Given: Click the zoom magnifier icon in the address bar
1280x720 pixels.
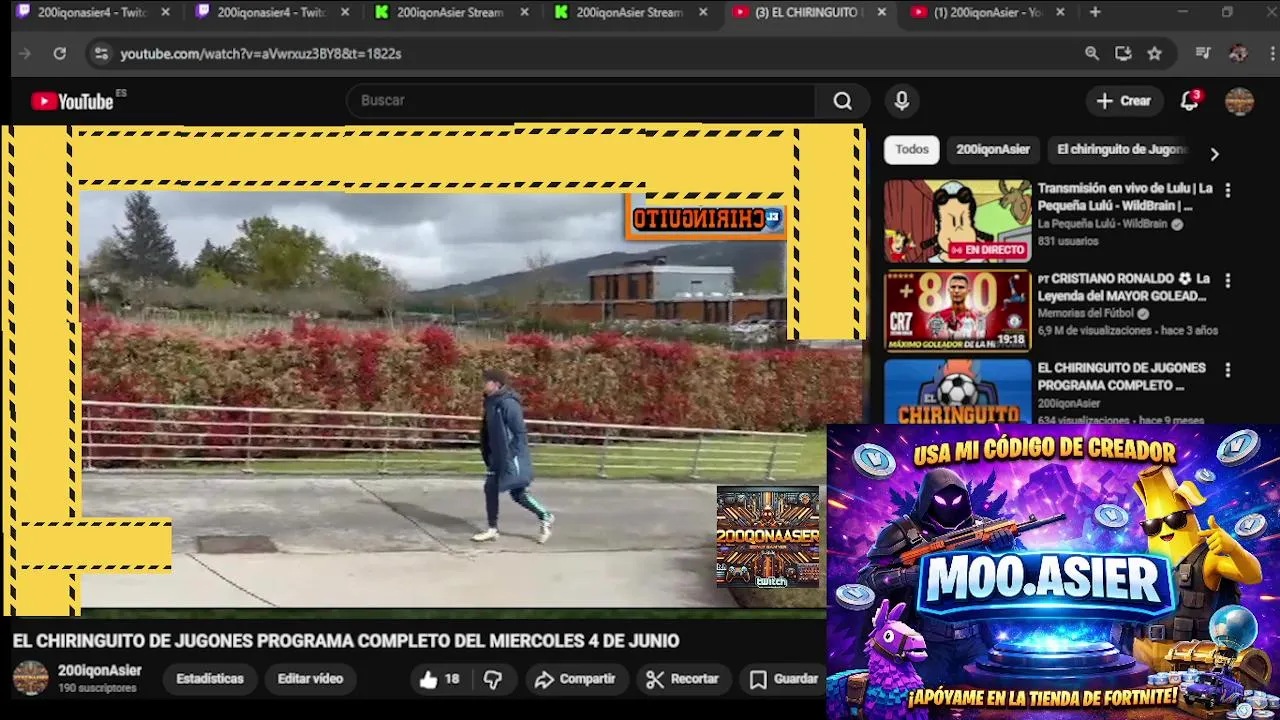Looking at the screenshot, I should coord(1092,54).
